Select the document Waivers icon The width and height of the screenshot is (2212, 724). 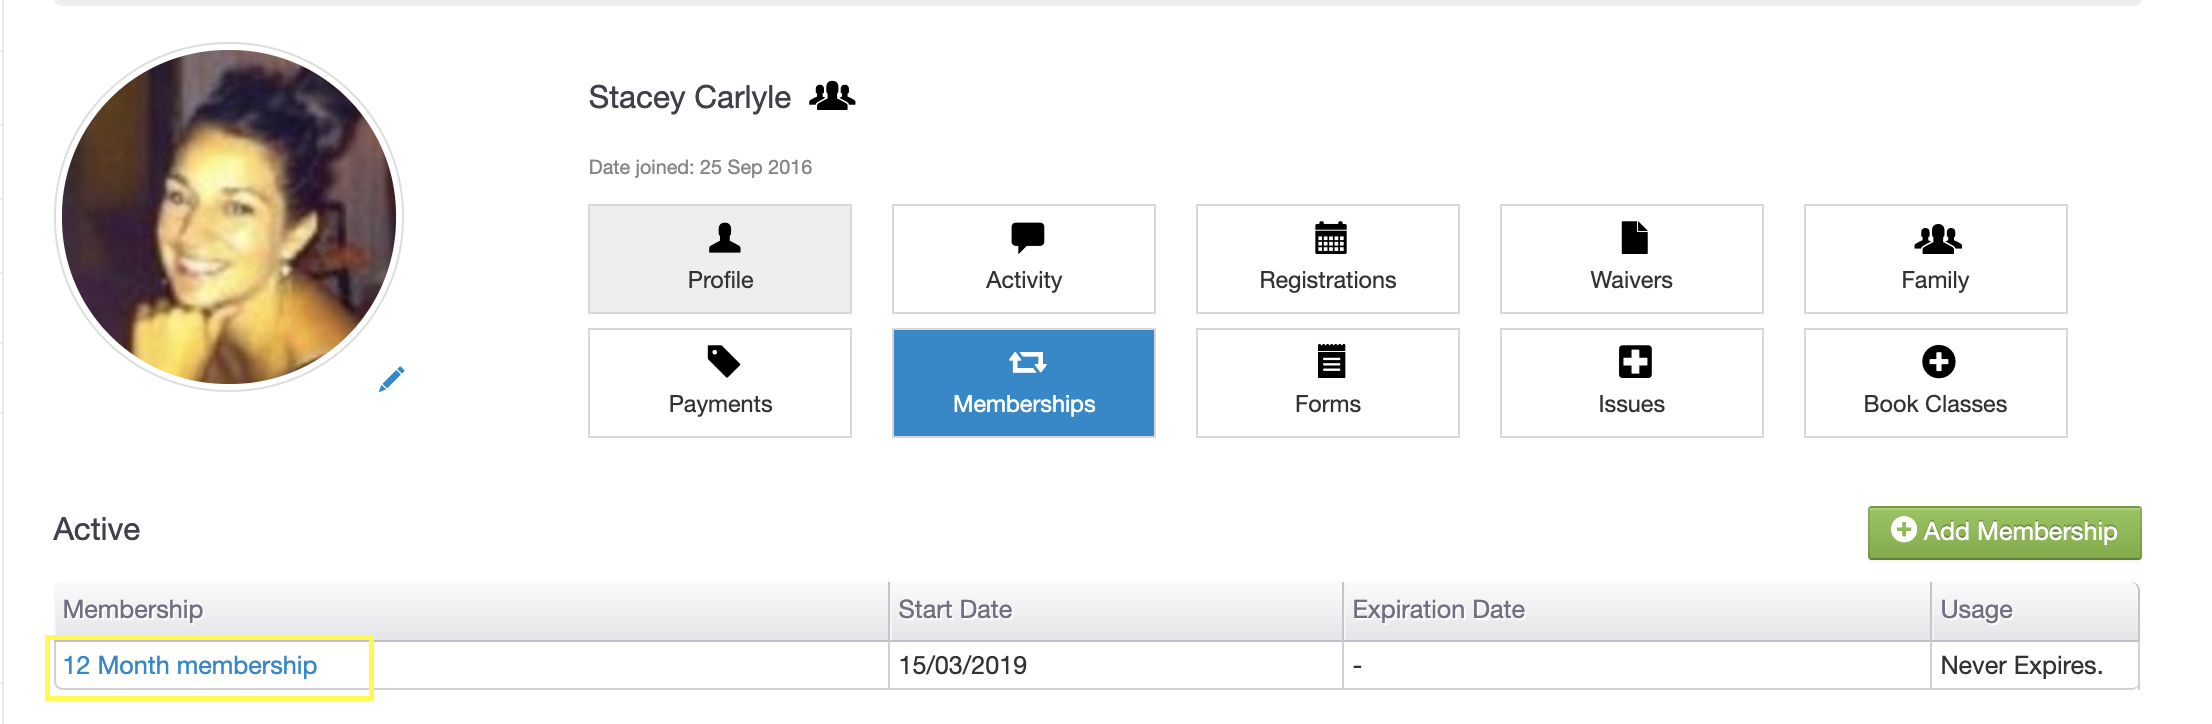tap(1634, 238)
